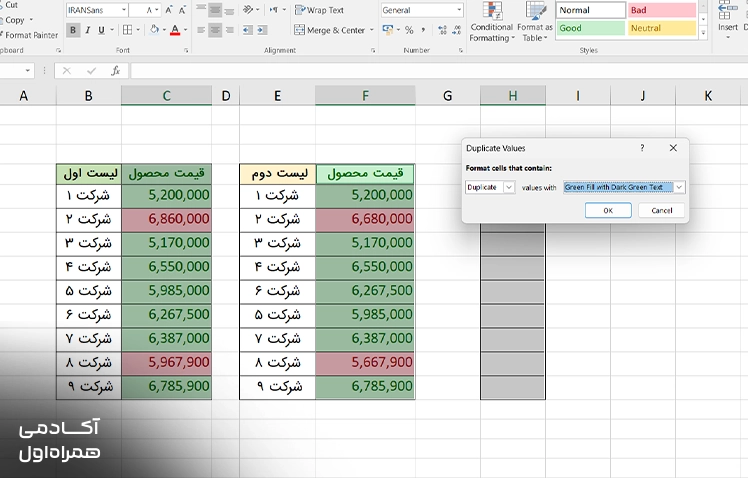Select column C header
Viewport: 748px width, 478px height.
(x=166, y=95)
